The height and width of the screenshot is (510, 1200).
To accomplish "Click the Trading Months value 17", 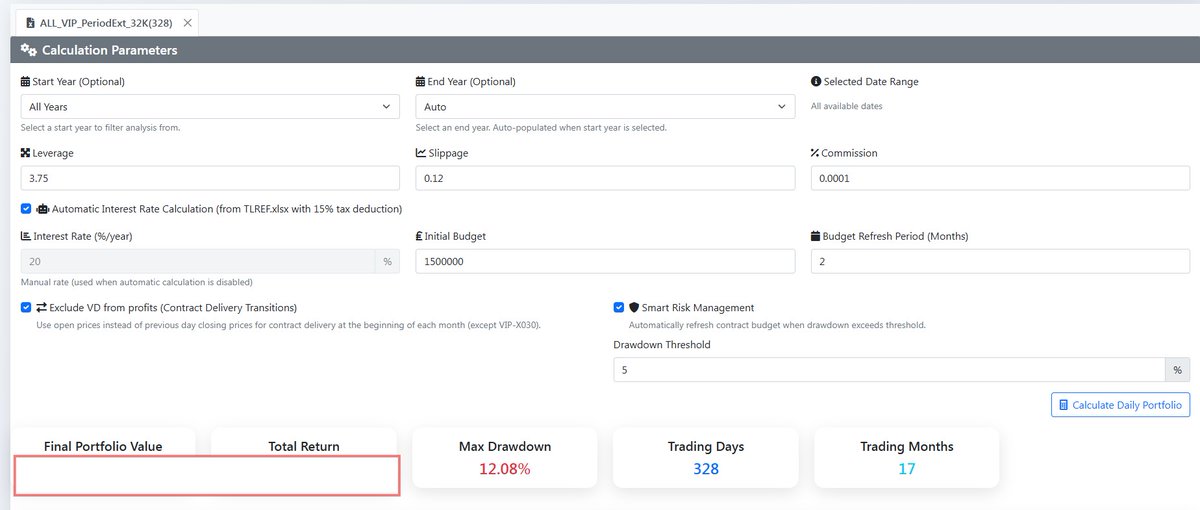I will (x=906, y=469).
